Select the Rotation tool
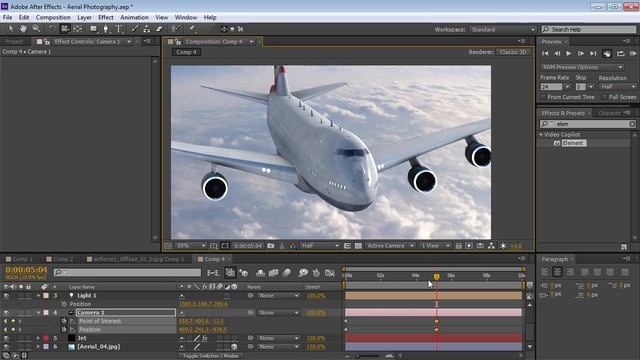The height and width of the screenshot is (360, 640). (x=51, y=29)
